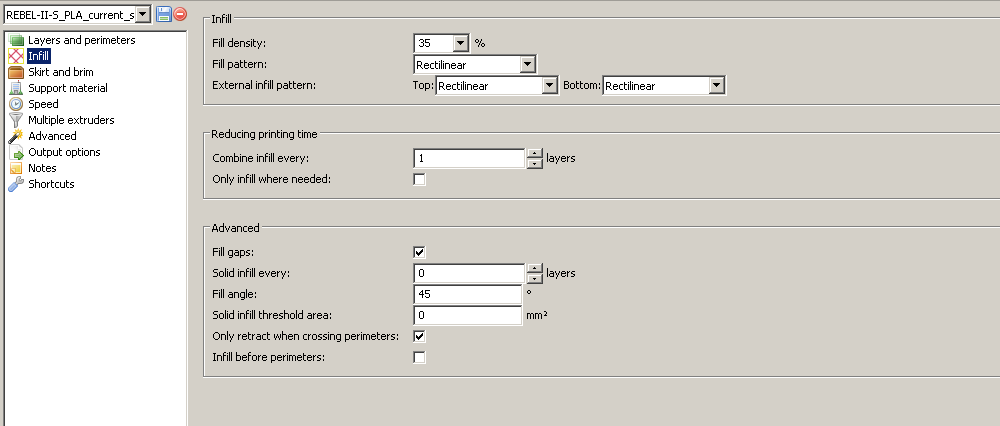
Task: Select the Advanced wand icon
Action: click(x=16, y=136)
